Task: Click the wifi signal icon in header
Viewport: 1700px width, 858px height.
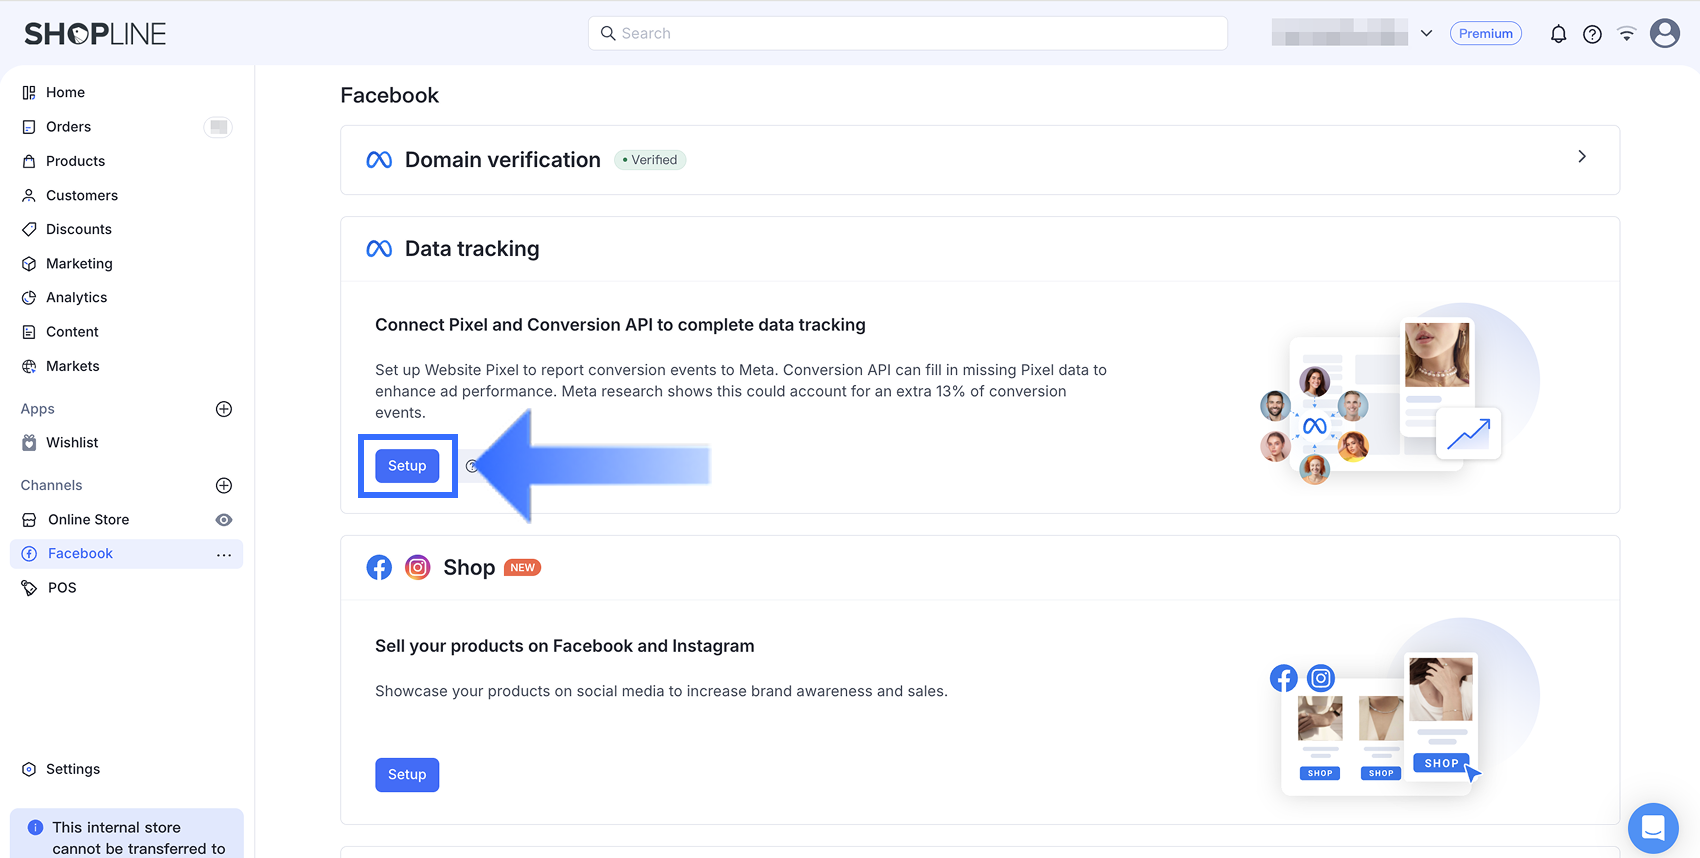Action: click(1627, 34)
